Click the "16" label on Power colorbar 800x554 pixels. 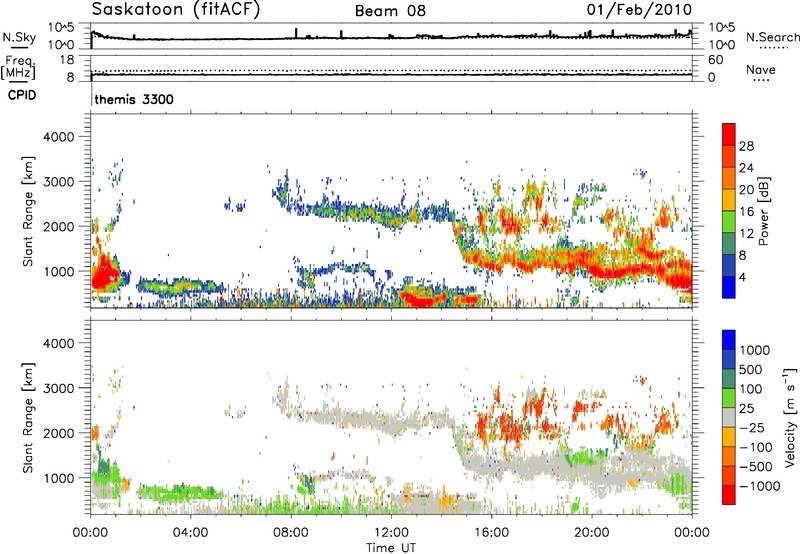click(746, 212)
